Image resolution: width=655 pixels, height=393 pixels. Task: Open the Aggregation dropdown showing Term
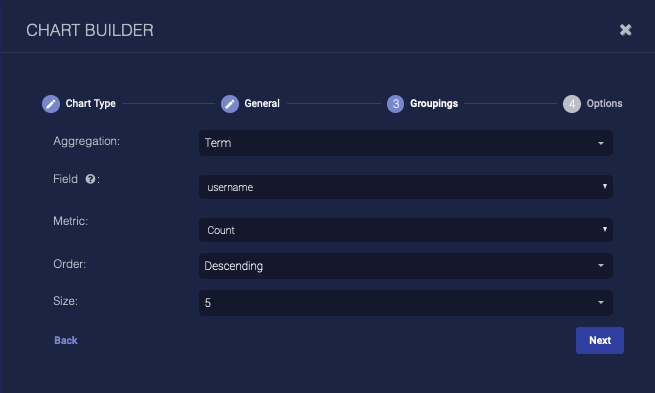406,143
